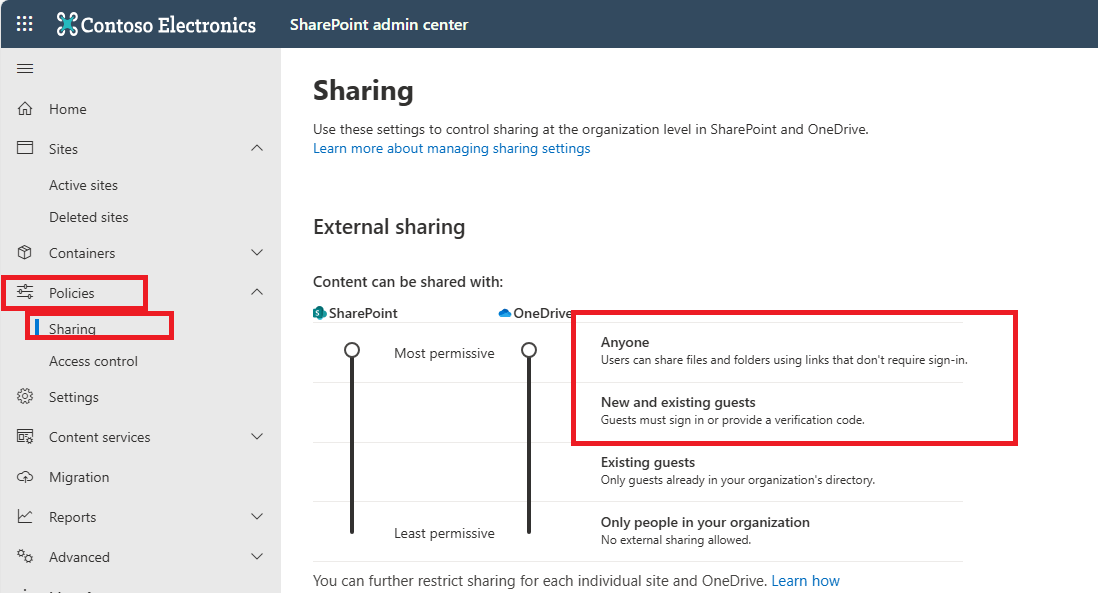Click the Contoso Electronics drone logo
Screen dimensions: 1098x593
point(67,25)
